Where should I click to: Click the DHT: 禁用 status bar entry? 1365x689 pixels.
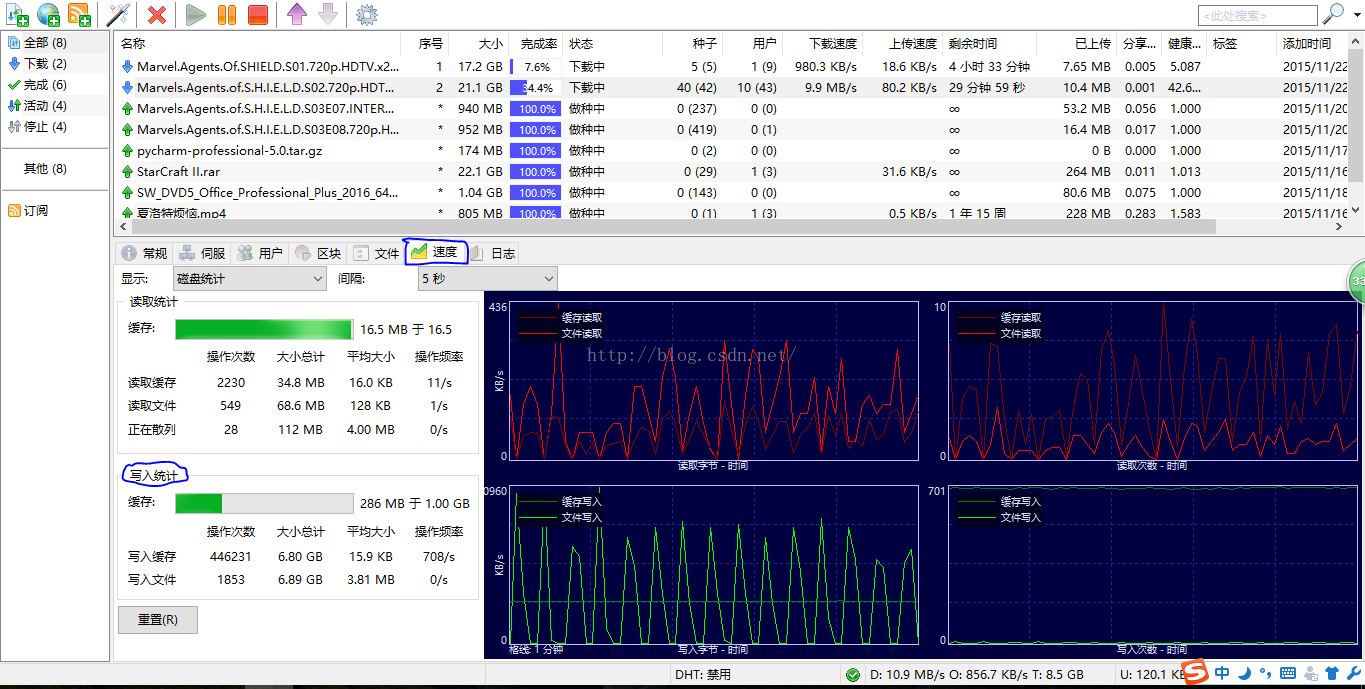coord(703,675)
